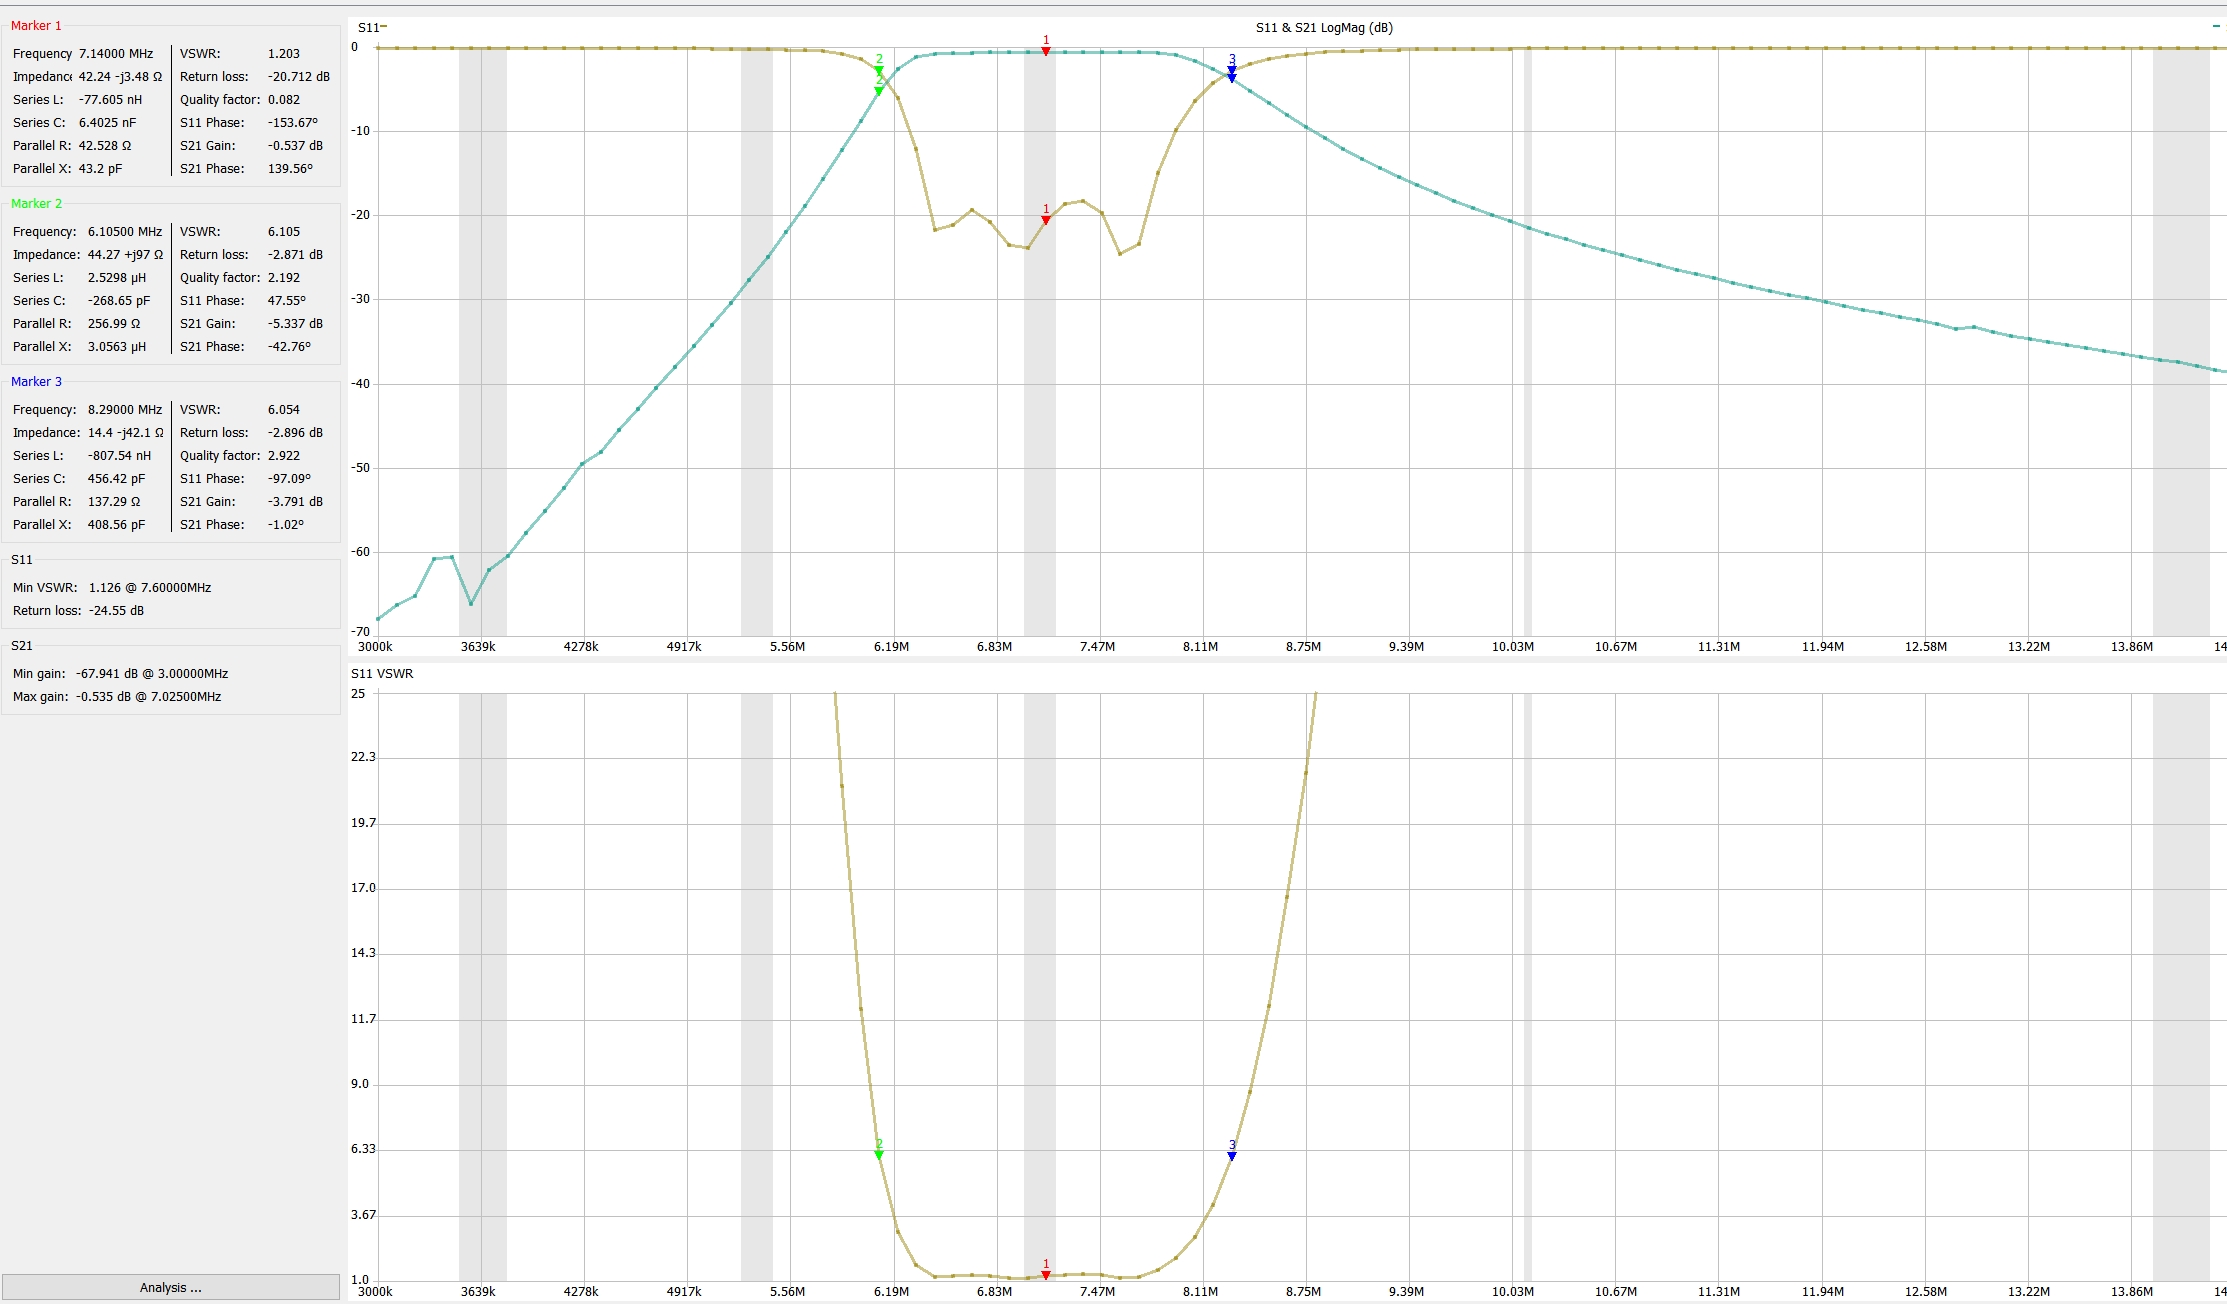
Task: Click Marker 3 impedance 14.4 -j42.1 Ω
Action: (125, 432)
